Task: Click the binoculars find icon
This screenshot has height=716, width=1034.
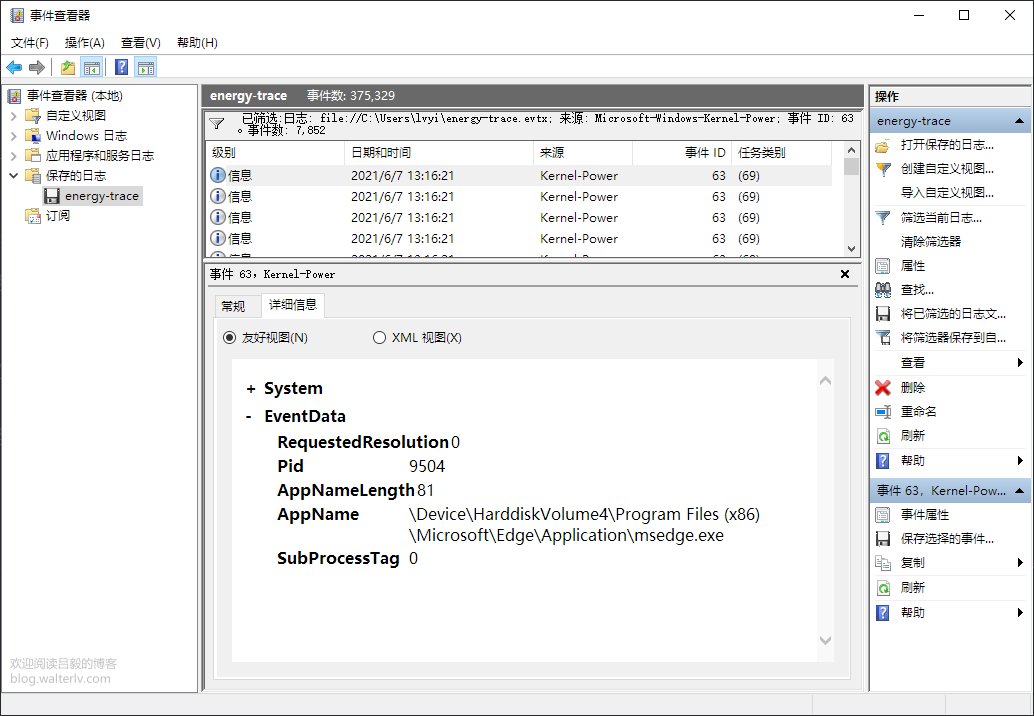Action: click(883, 290)
